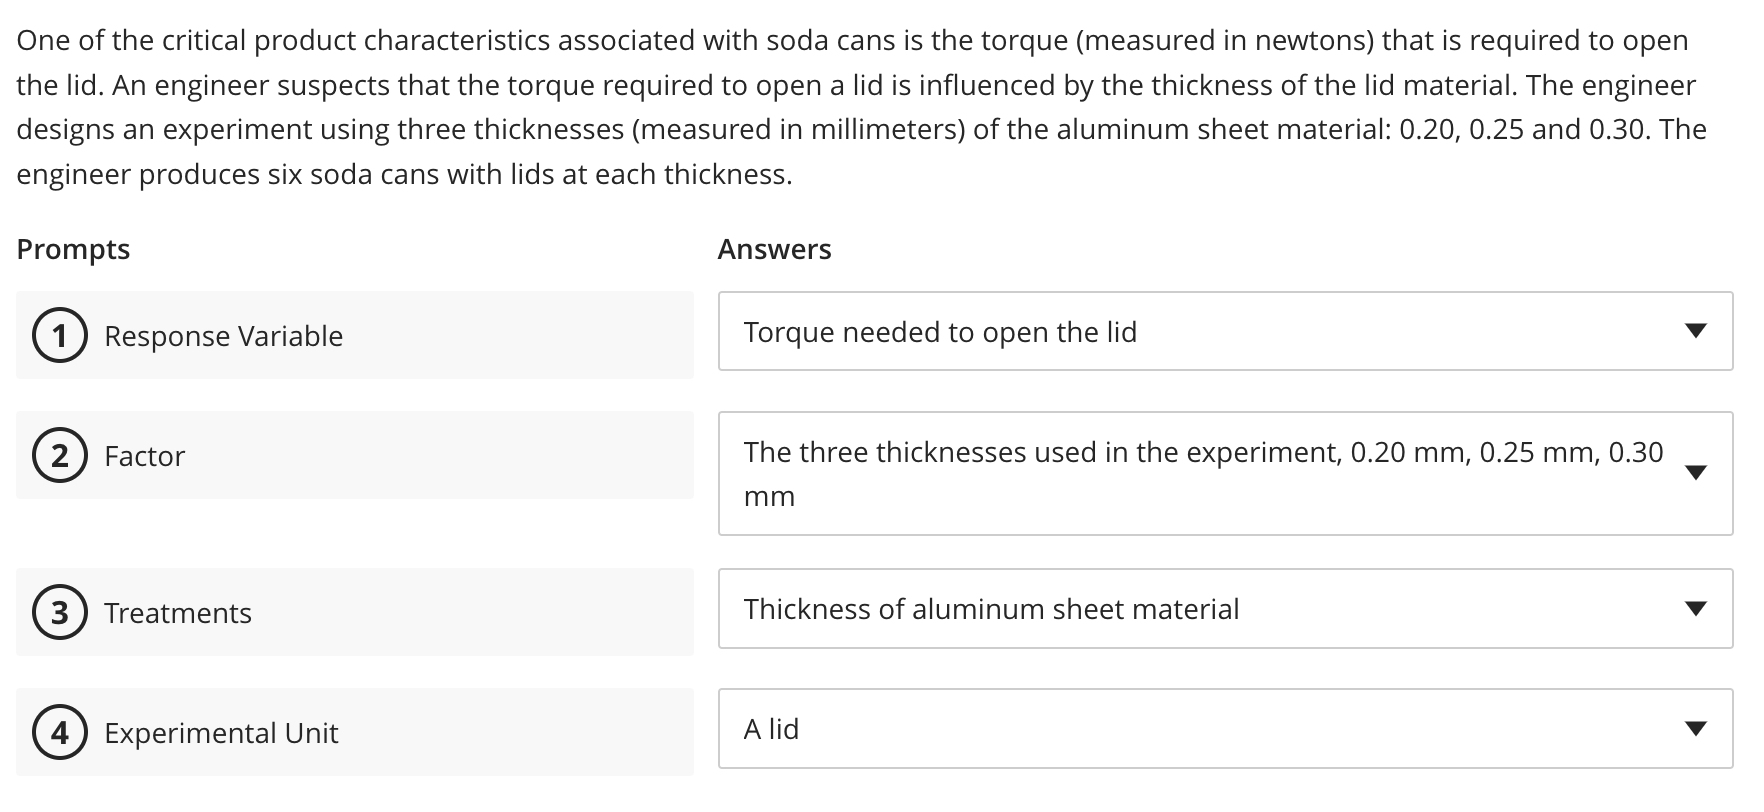Click the numbered circle icon for prompt 2
The height and width of the screenshot is (812, 1764).
click(x=60, y=456)
